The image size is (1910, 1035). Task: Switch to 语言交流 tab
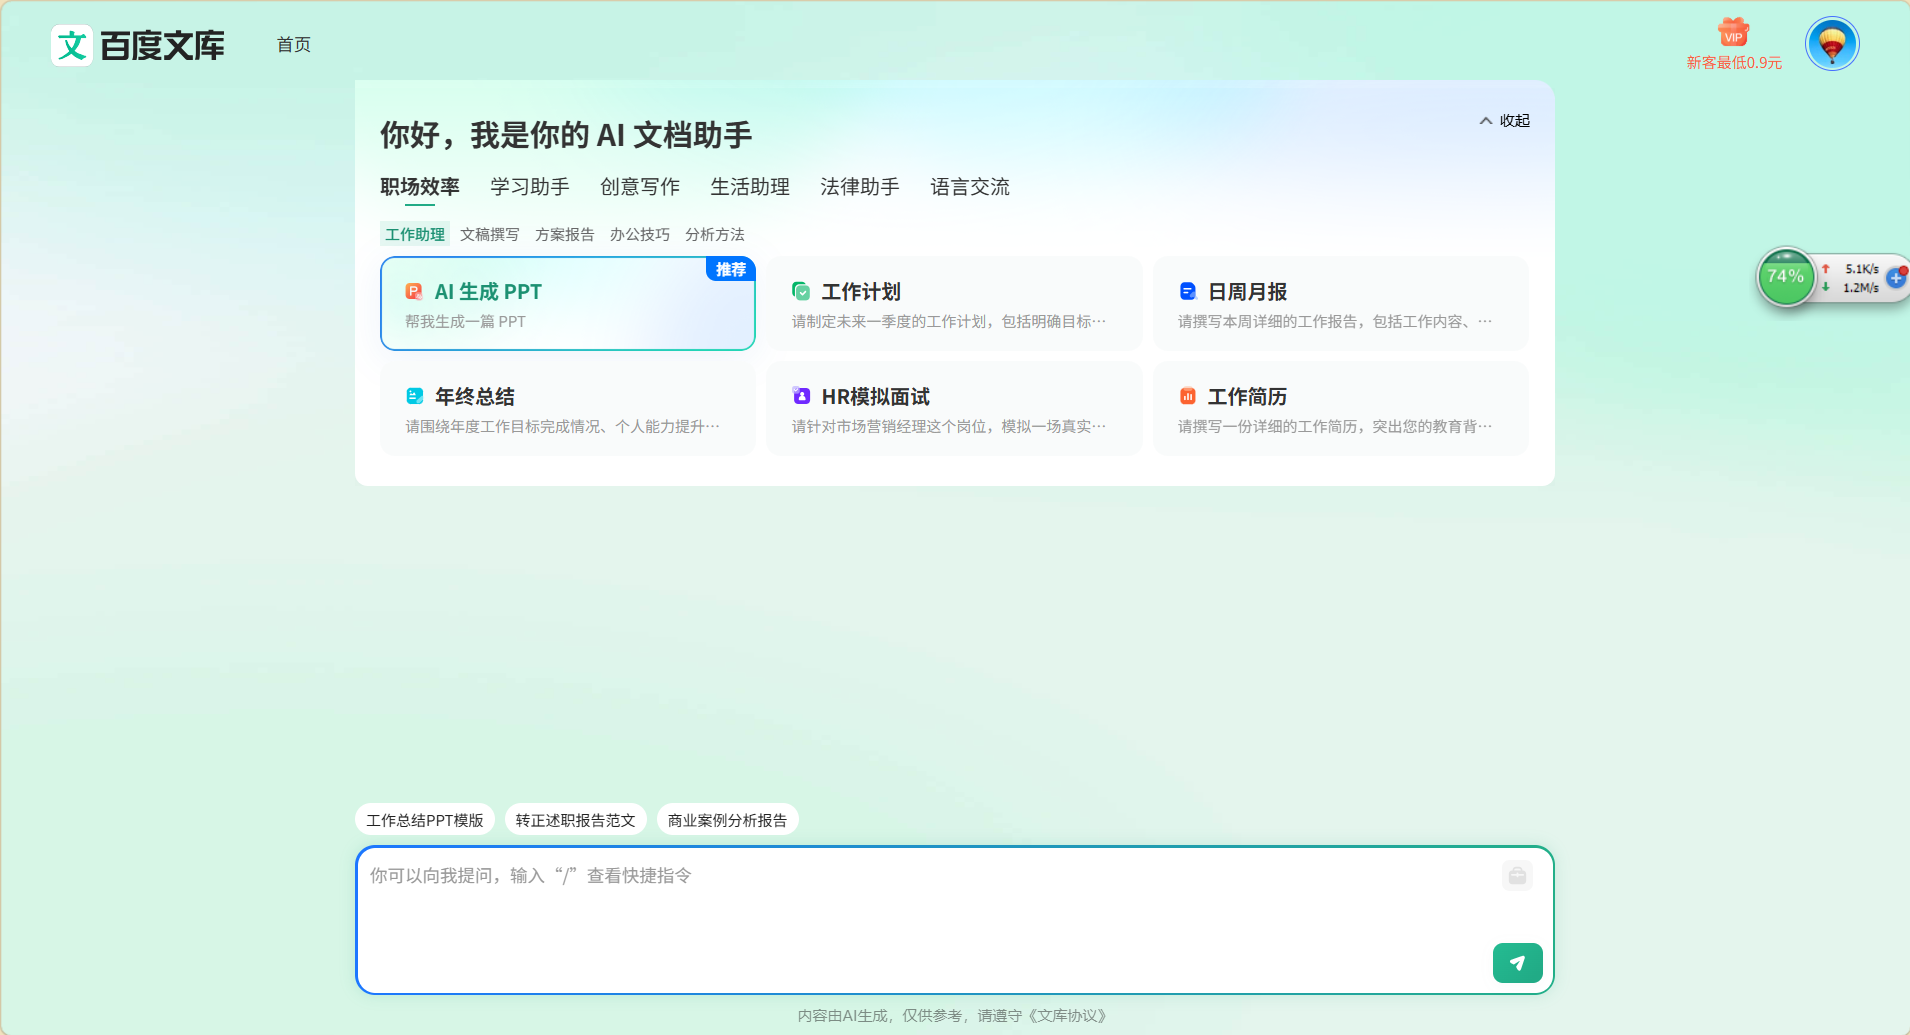click(x=970, y=187)
